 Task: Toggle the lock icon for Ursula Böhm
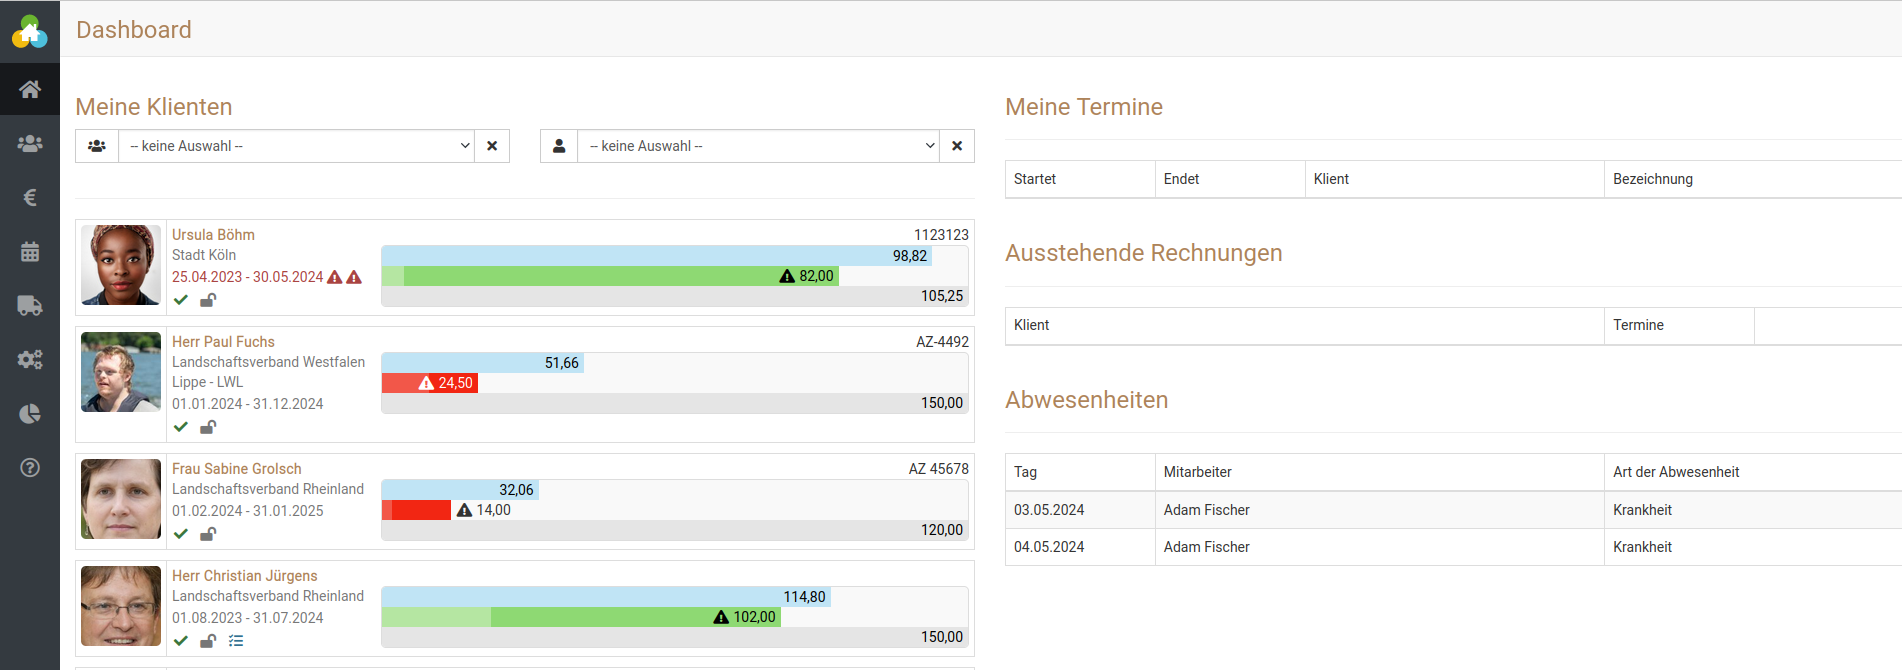[x=208, y=300]
